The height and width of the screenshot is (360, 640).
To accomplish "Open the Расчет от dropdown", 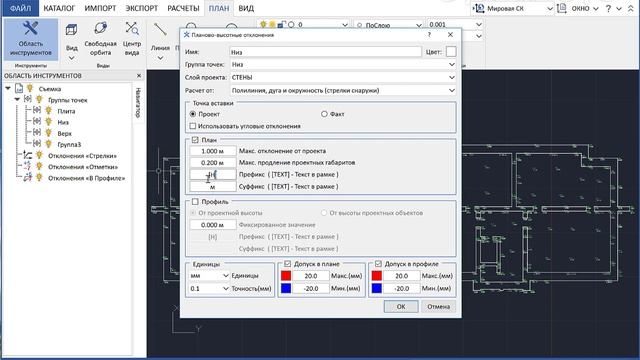I will tap(343, 90).
